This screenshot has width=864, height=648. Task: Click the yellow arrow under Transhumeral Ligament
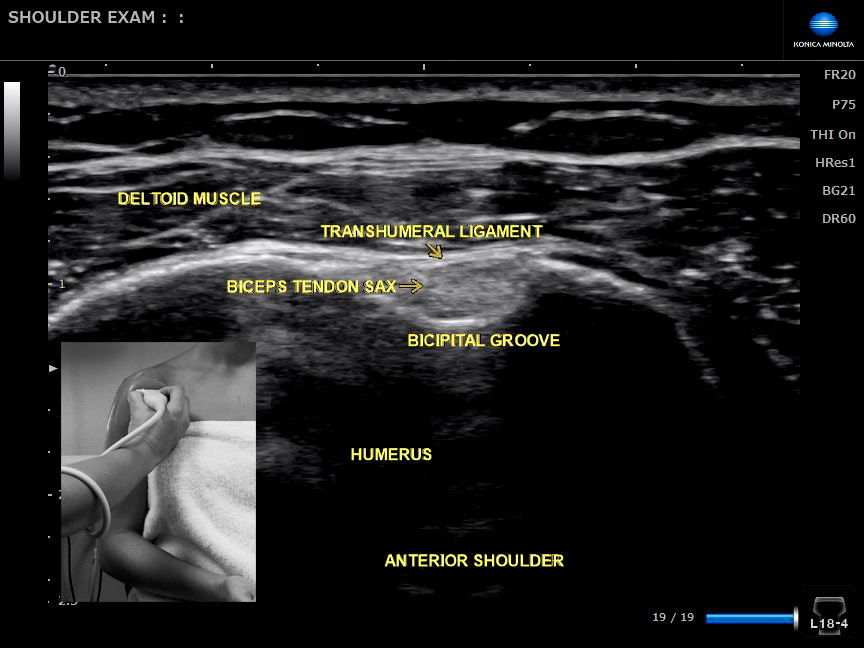pyautogui.click(x=435, y=251)
